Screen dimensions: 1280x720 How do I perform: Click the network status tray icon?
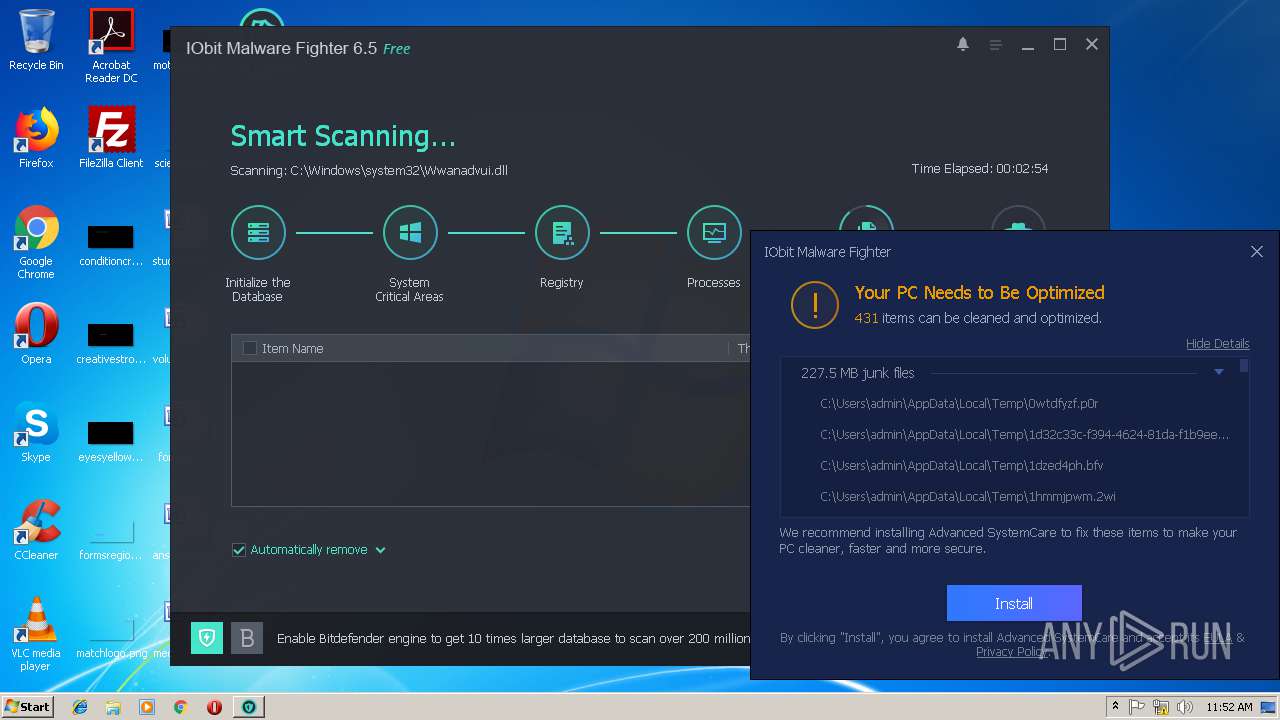click(1161, 707)
